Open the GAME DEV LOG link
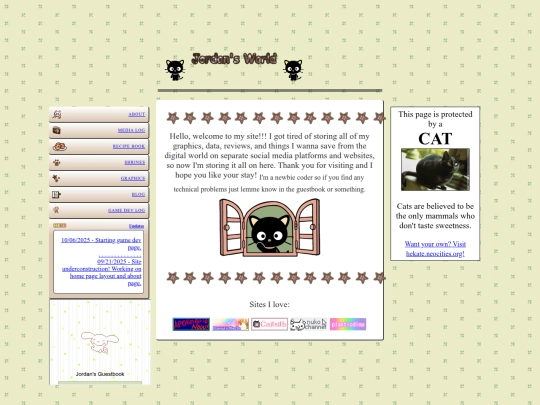Viewport: 540px width, 405px height. point(126,210)
